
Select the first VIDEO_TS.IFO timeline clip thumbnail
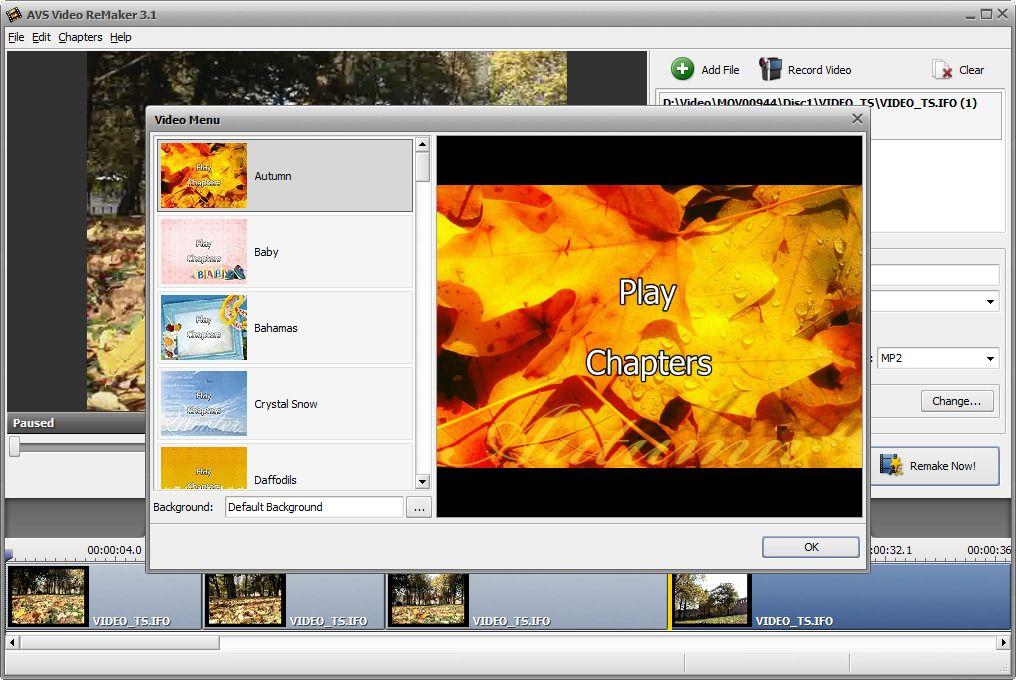click(48, 596)
